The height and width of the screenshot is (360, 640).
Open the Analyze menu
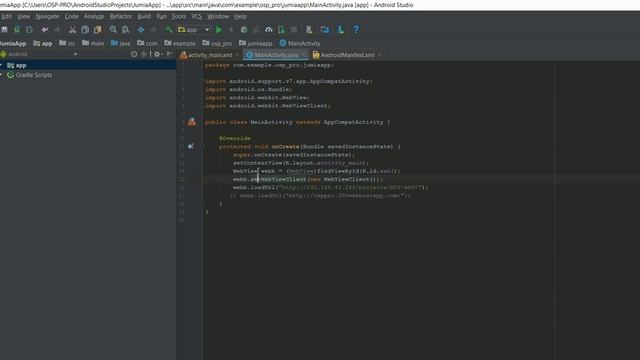pyautogui.click(x=94, y=16)
